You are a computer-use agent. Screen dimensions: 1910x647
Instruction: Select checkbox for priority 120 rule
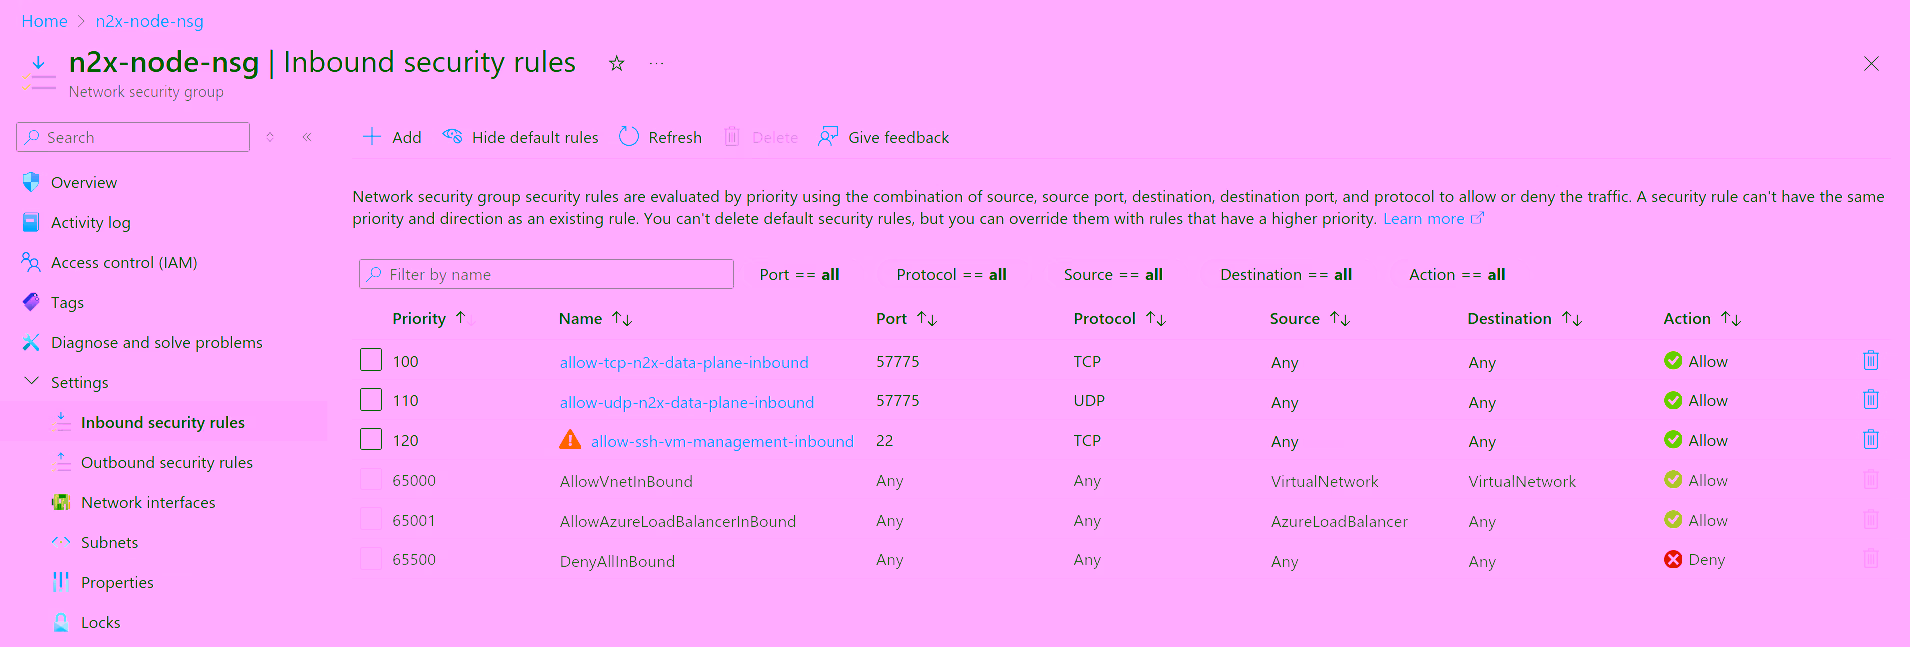(371, 439)
